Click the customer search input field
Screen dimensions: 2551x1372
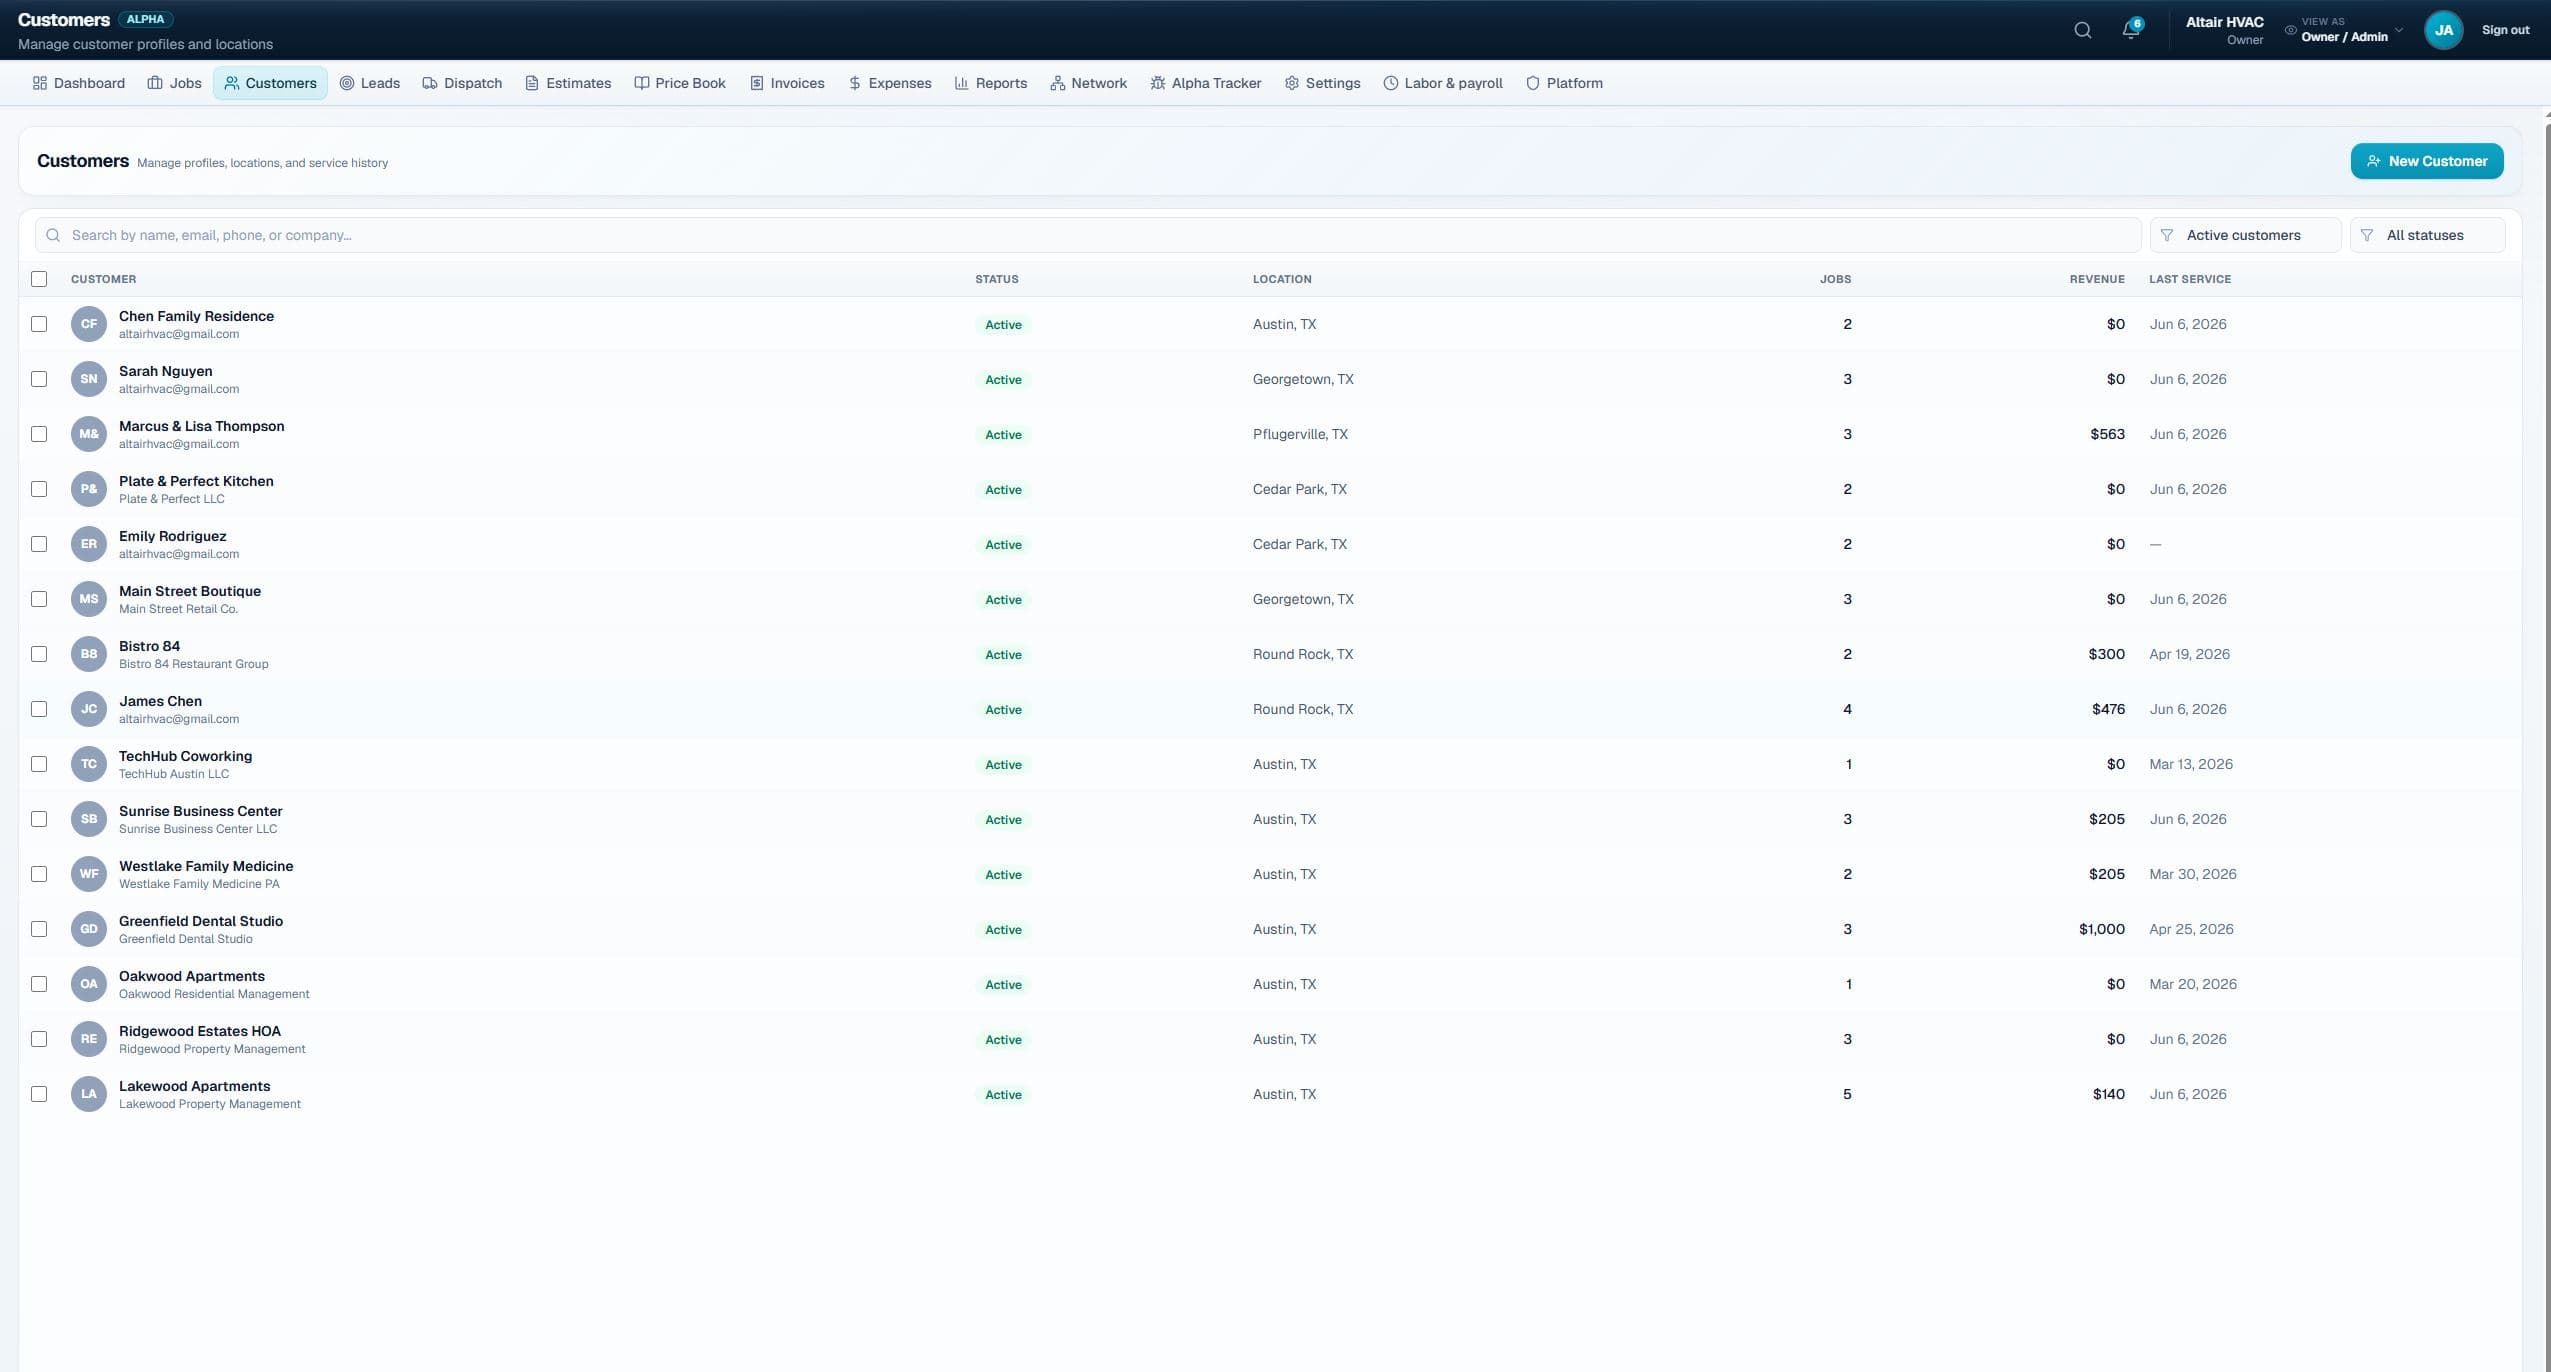[1088, 235]
